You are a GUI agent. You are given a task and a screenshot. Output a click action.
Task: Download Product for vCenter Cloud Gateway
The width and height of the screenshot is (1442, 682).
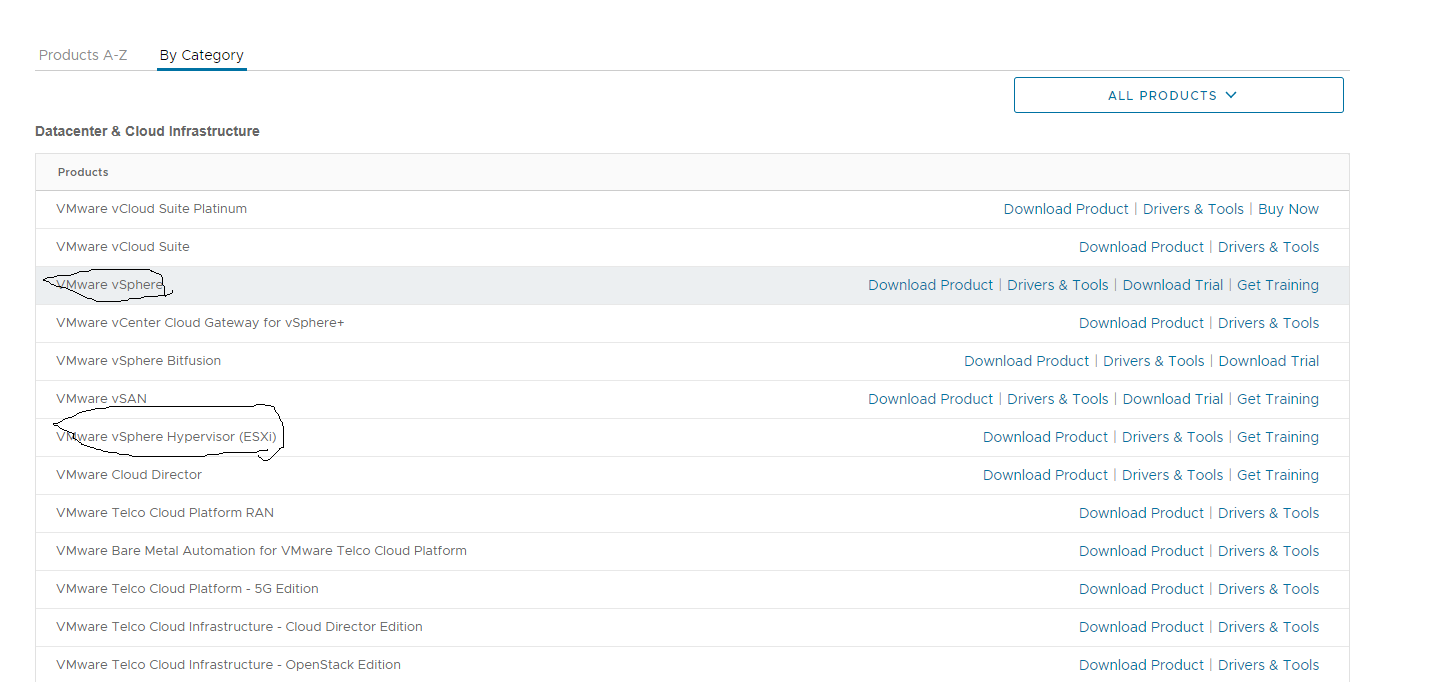tap(1141, 323)
